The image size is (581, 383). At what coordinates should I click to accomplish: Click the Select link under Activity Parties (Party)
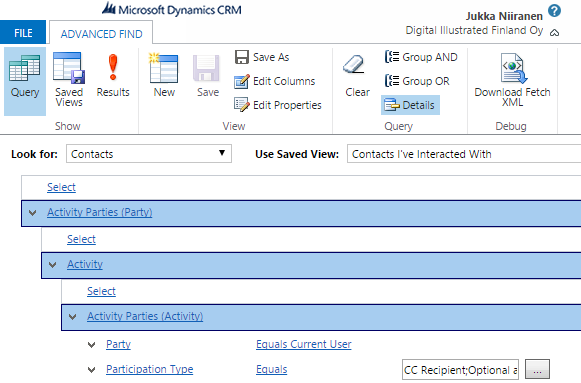click(x=81, y=239)
